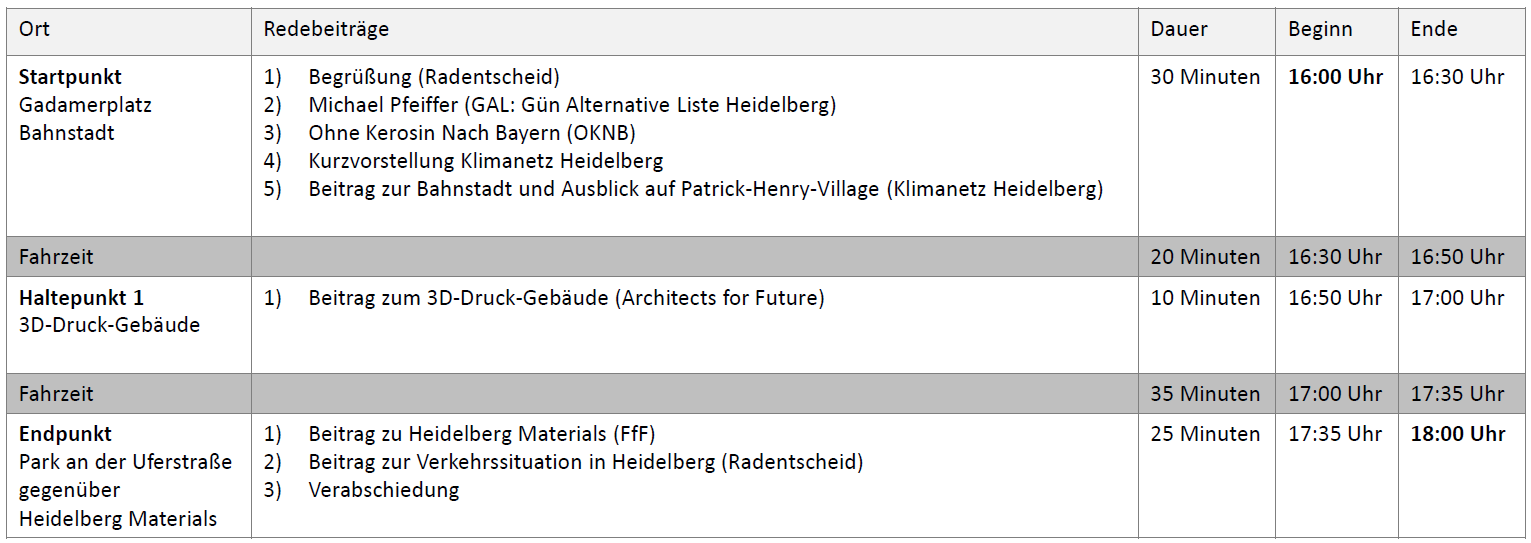The height and width of the screenshot is (543, 1531).
Task: Click the bold "Endpunkt" label
Action: click(65, 434)
